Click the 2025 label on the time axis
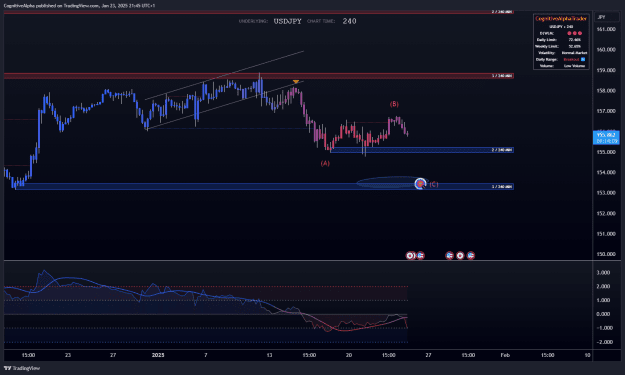Image resolution: width=625 pixels, height=375 pixels. pos(158,355)
